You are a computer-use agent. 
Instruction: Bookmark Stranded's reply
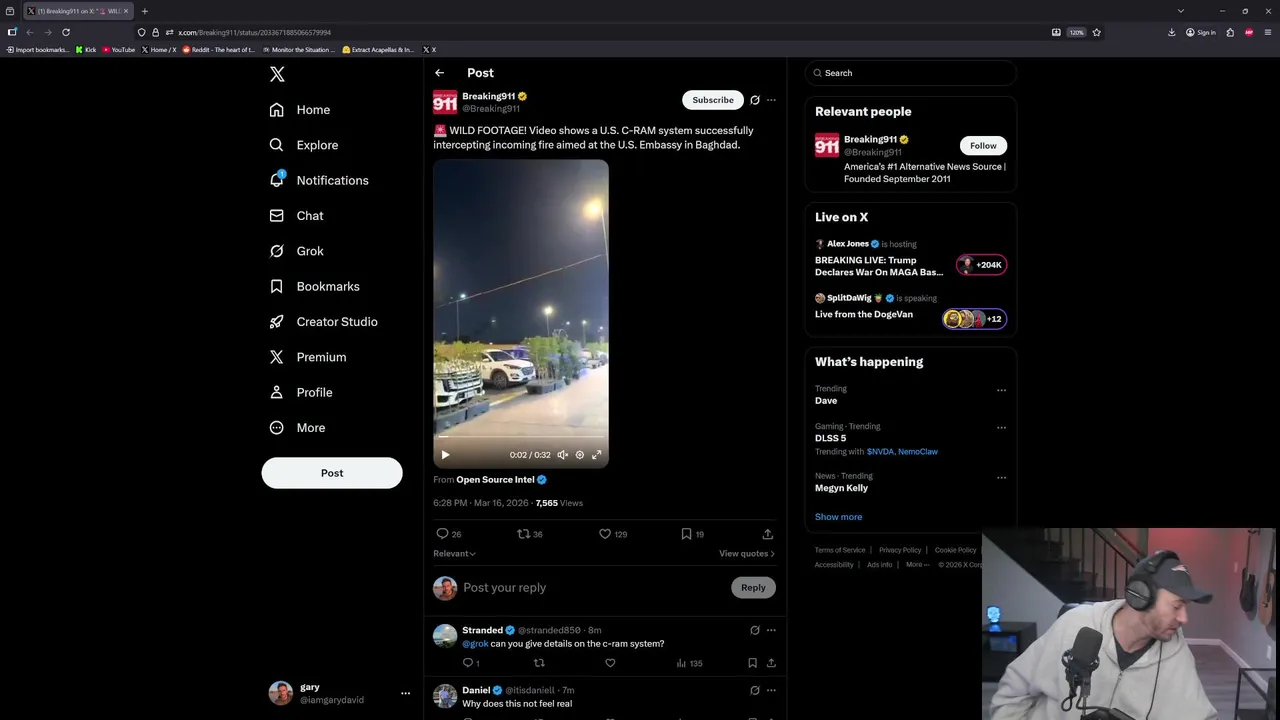point(752,663)
